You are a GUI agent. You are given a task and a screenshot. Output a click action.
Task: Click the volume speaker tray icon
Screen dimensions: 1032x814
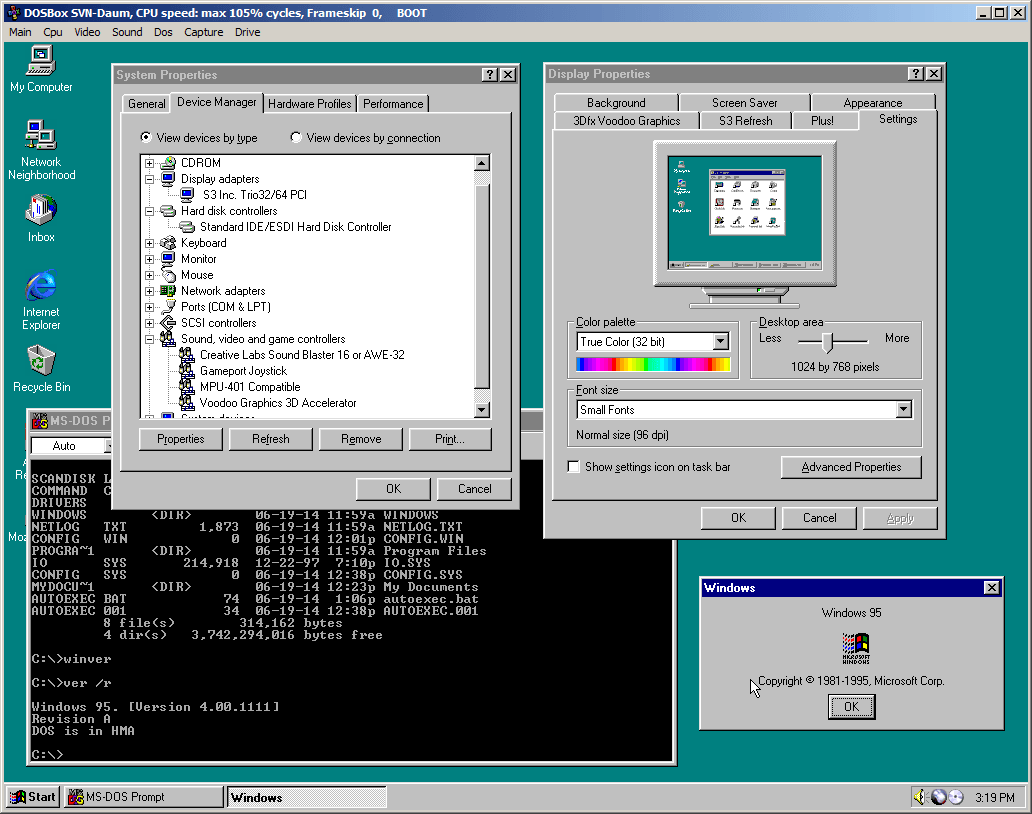919,797
